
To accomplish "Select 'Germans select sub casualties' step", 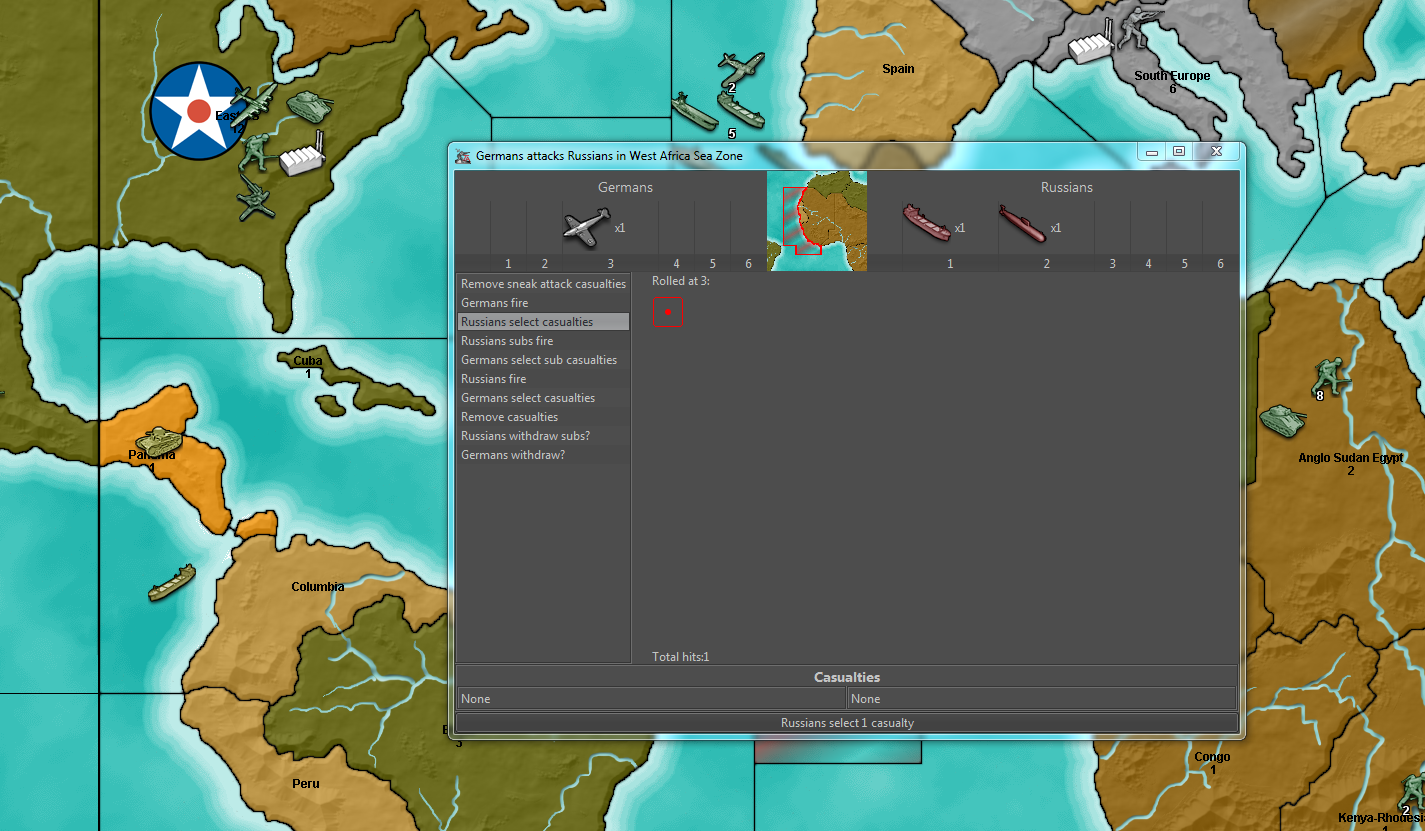I will pos(543,360).
